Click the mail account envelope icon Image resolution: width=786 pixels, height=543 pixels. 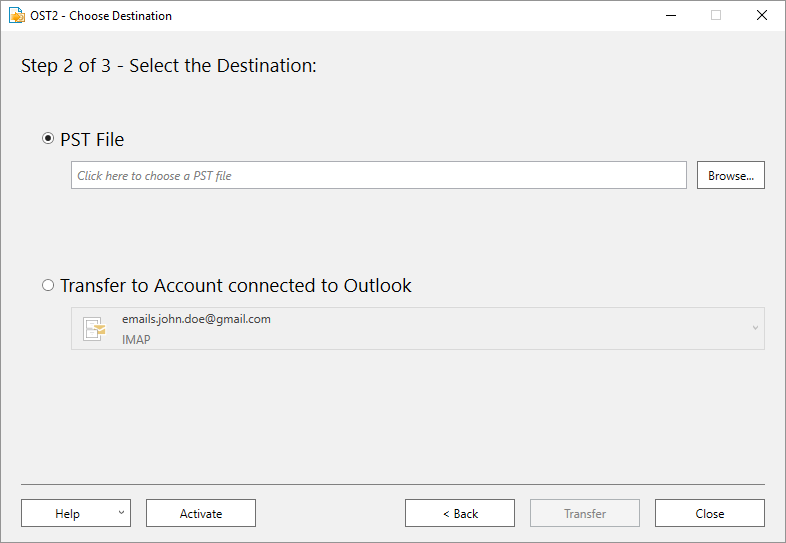(94, 329)
